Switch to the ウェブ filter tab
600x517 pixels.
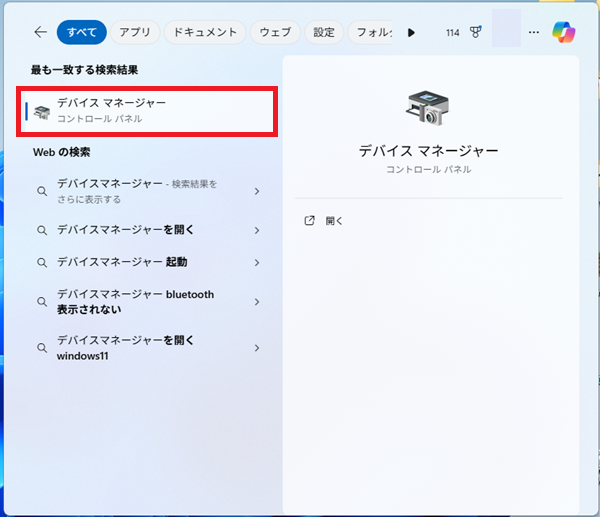pos(275,32)
